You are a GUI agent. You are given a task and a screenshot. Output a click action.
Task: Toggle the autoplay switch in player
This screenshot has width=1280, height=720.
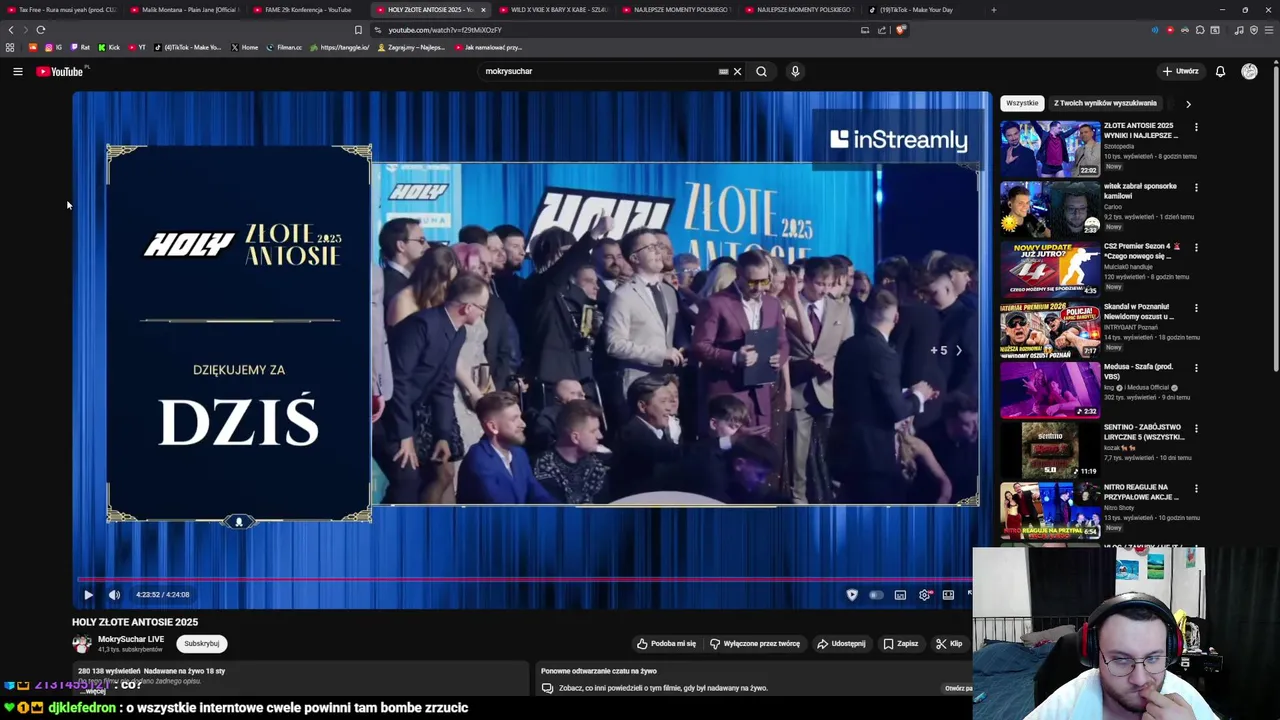876,594
